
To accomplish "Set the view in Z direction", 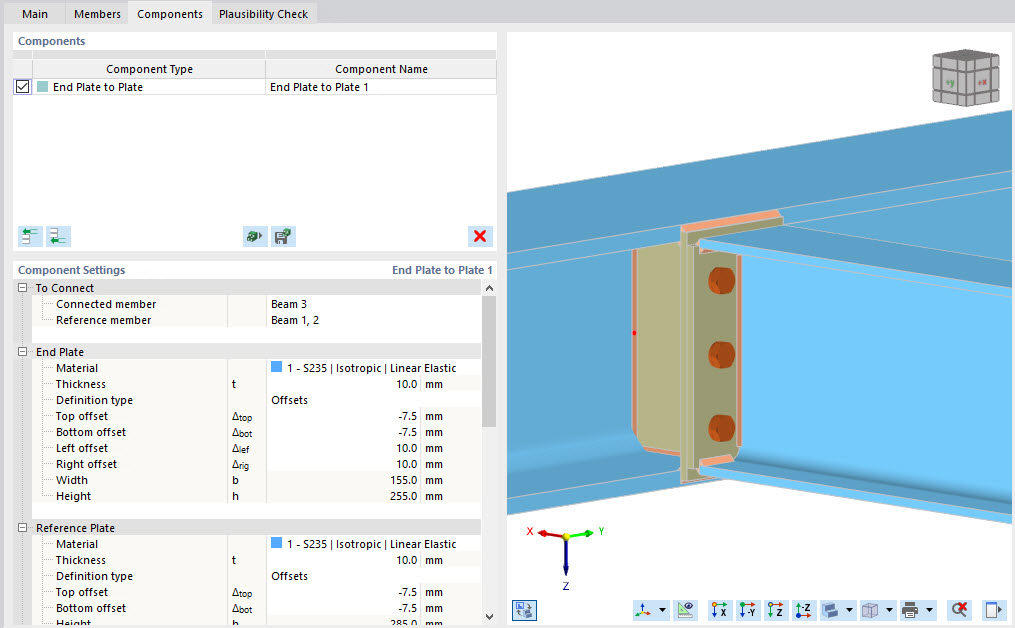I will pos(777,610).
